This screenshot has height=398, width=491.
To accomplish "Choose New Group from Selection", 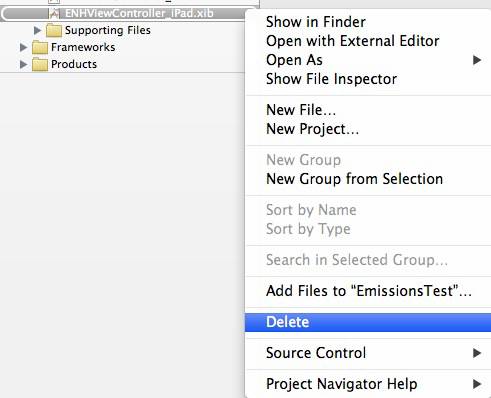I will click(x=354, y=179).
